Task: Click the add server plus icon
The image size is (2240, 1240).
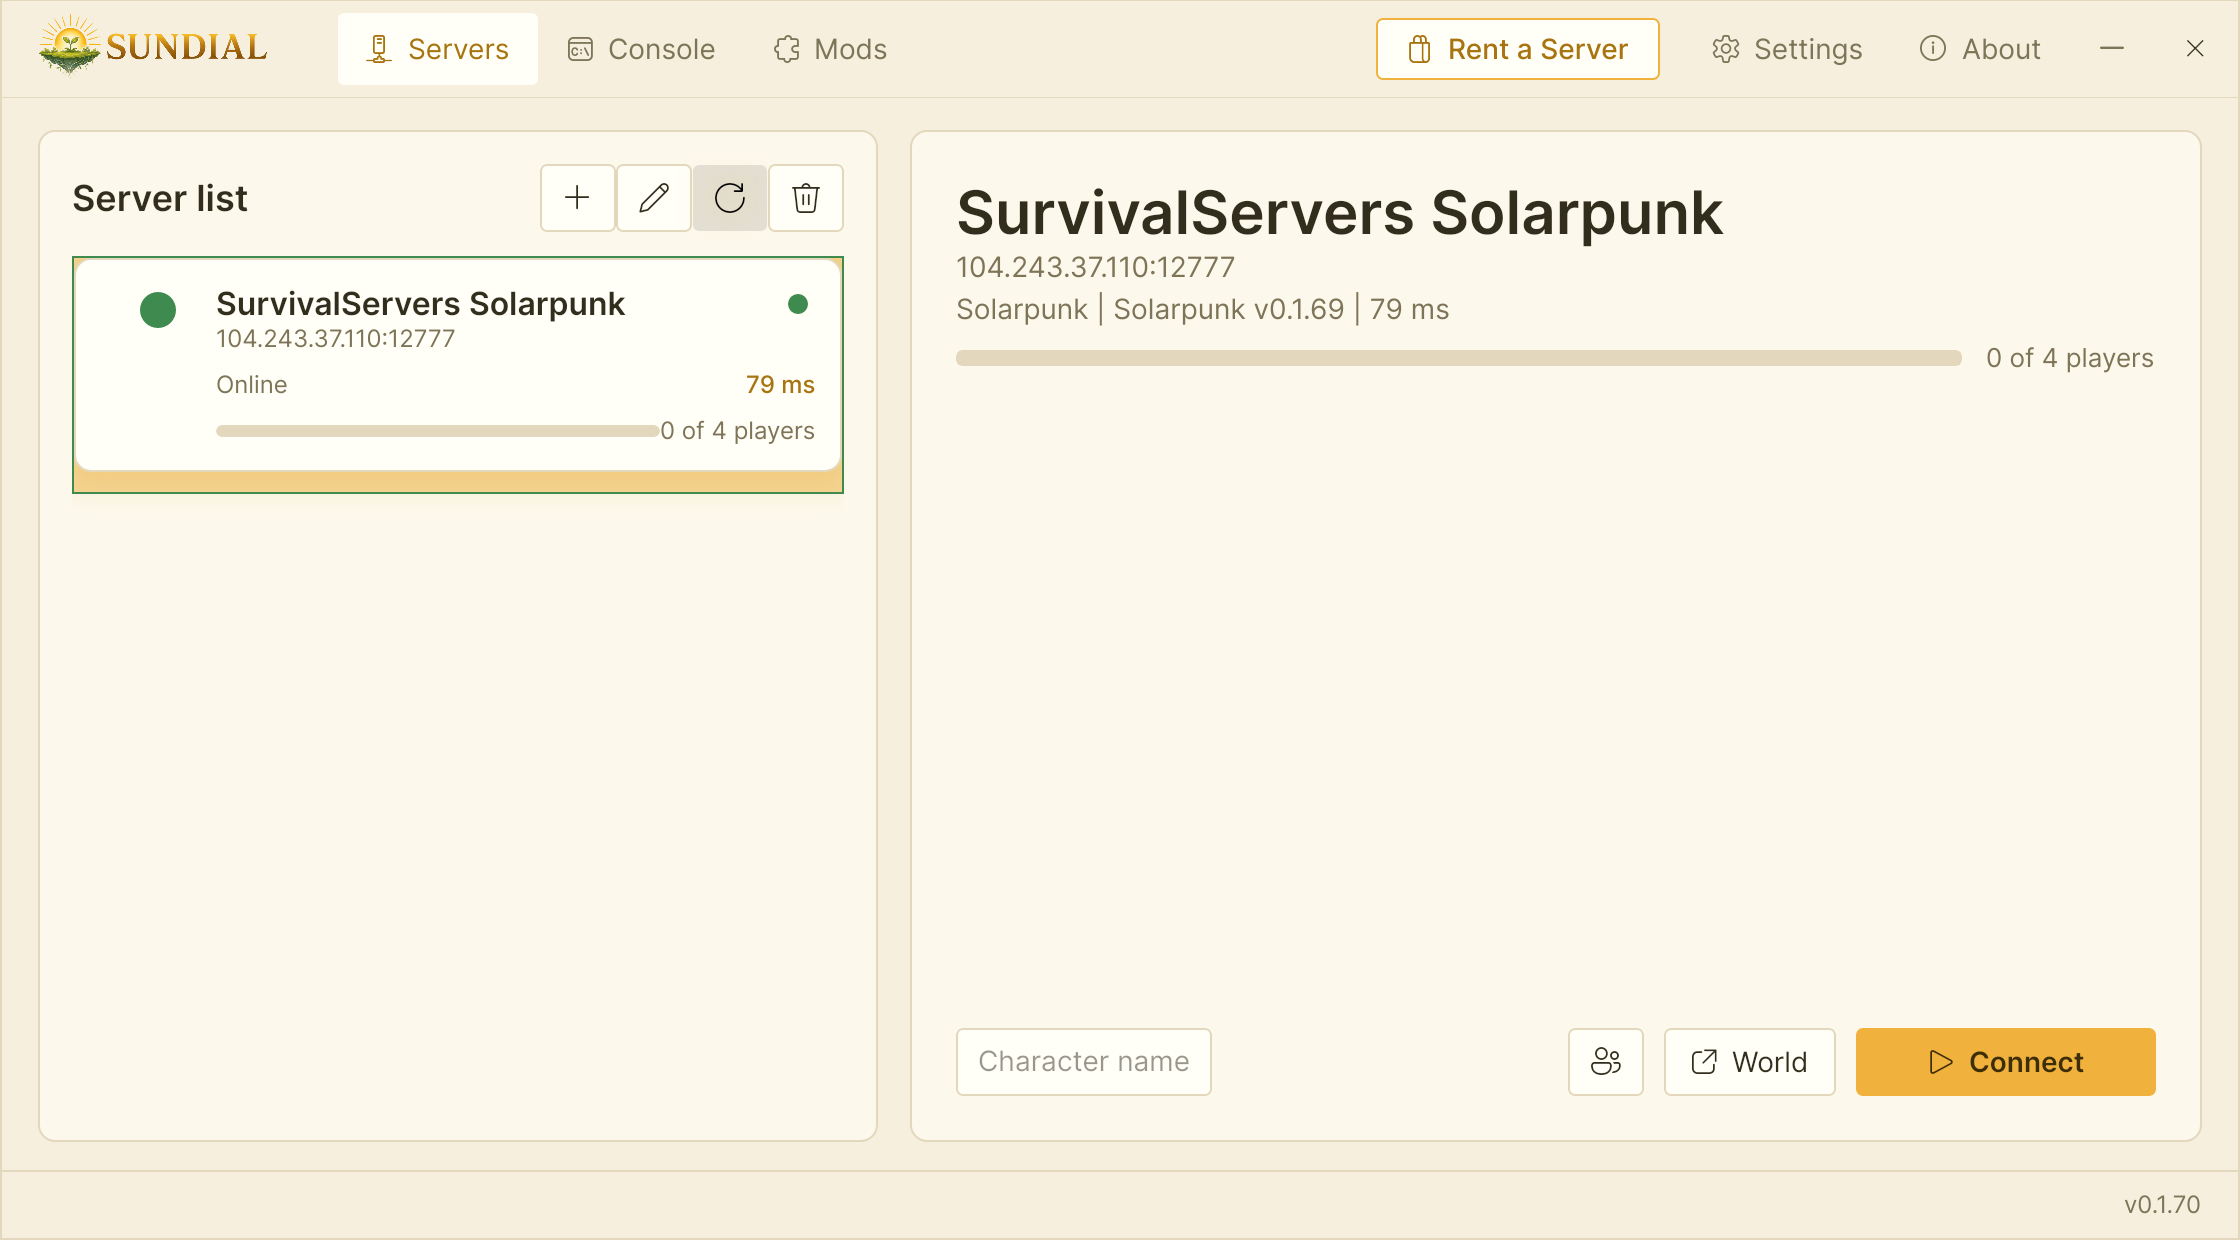Action: [577, 198]
